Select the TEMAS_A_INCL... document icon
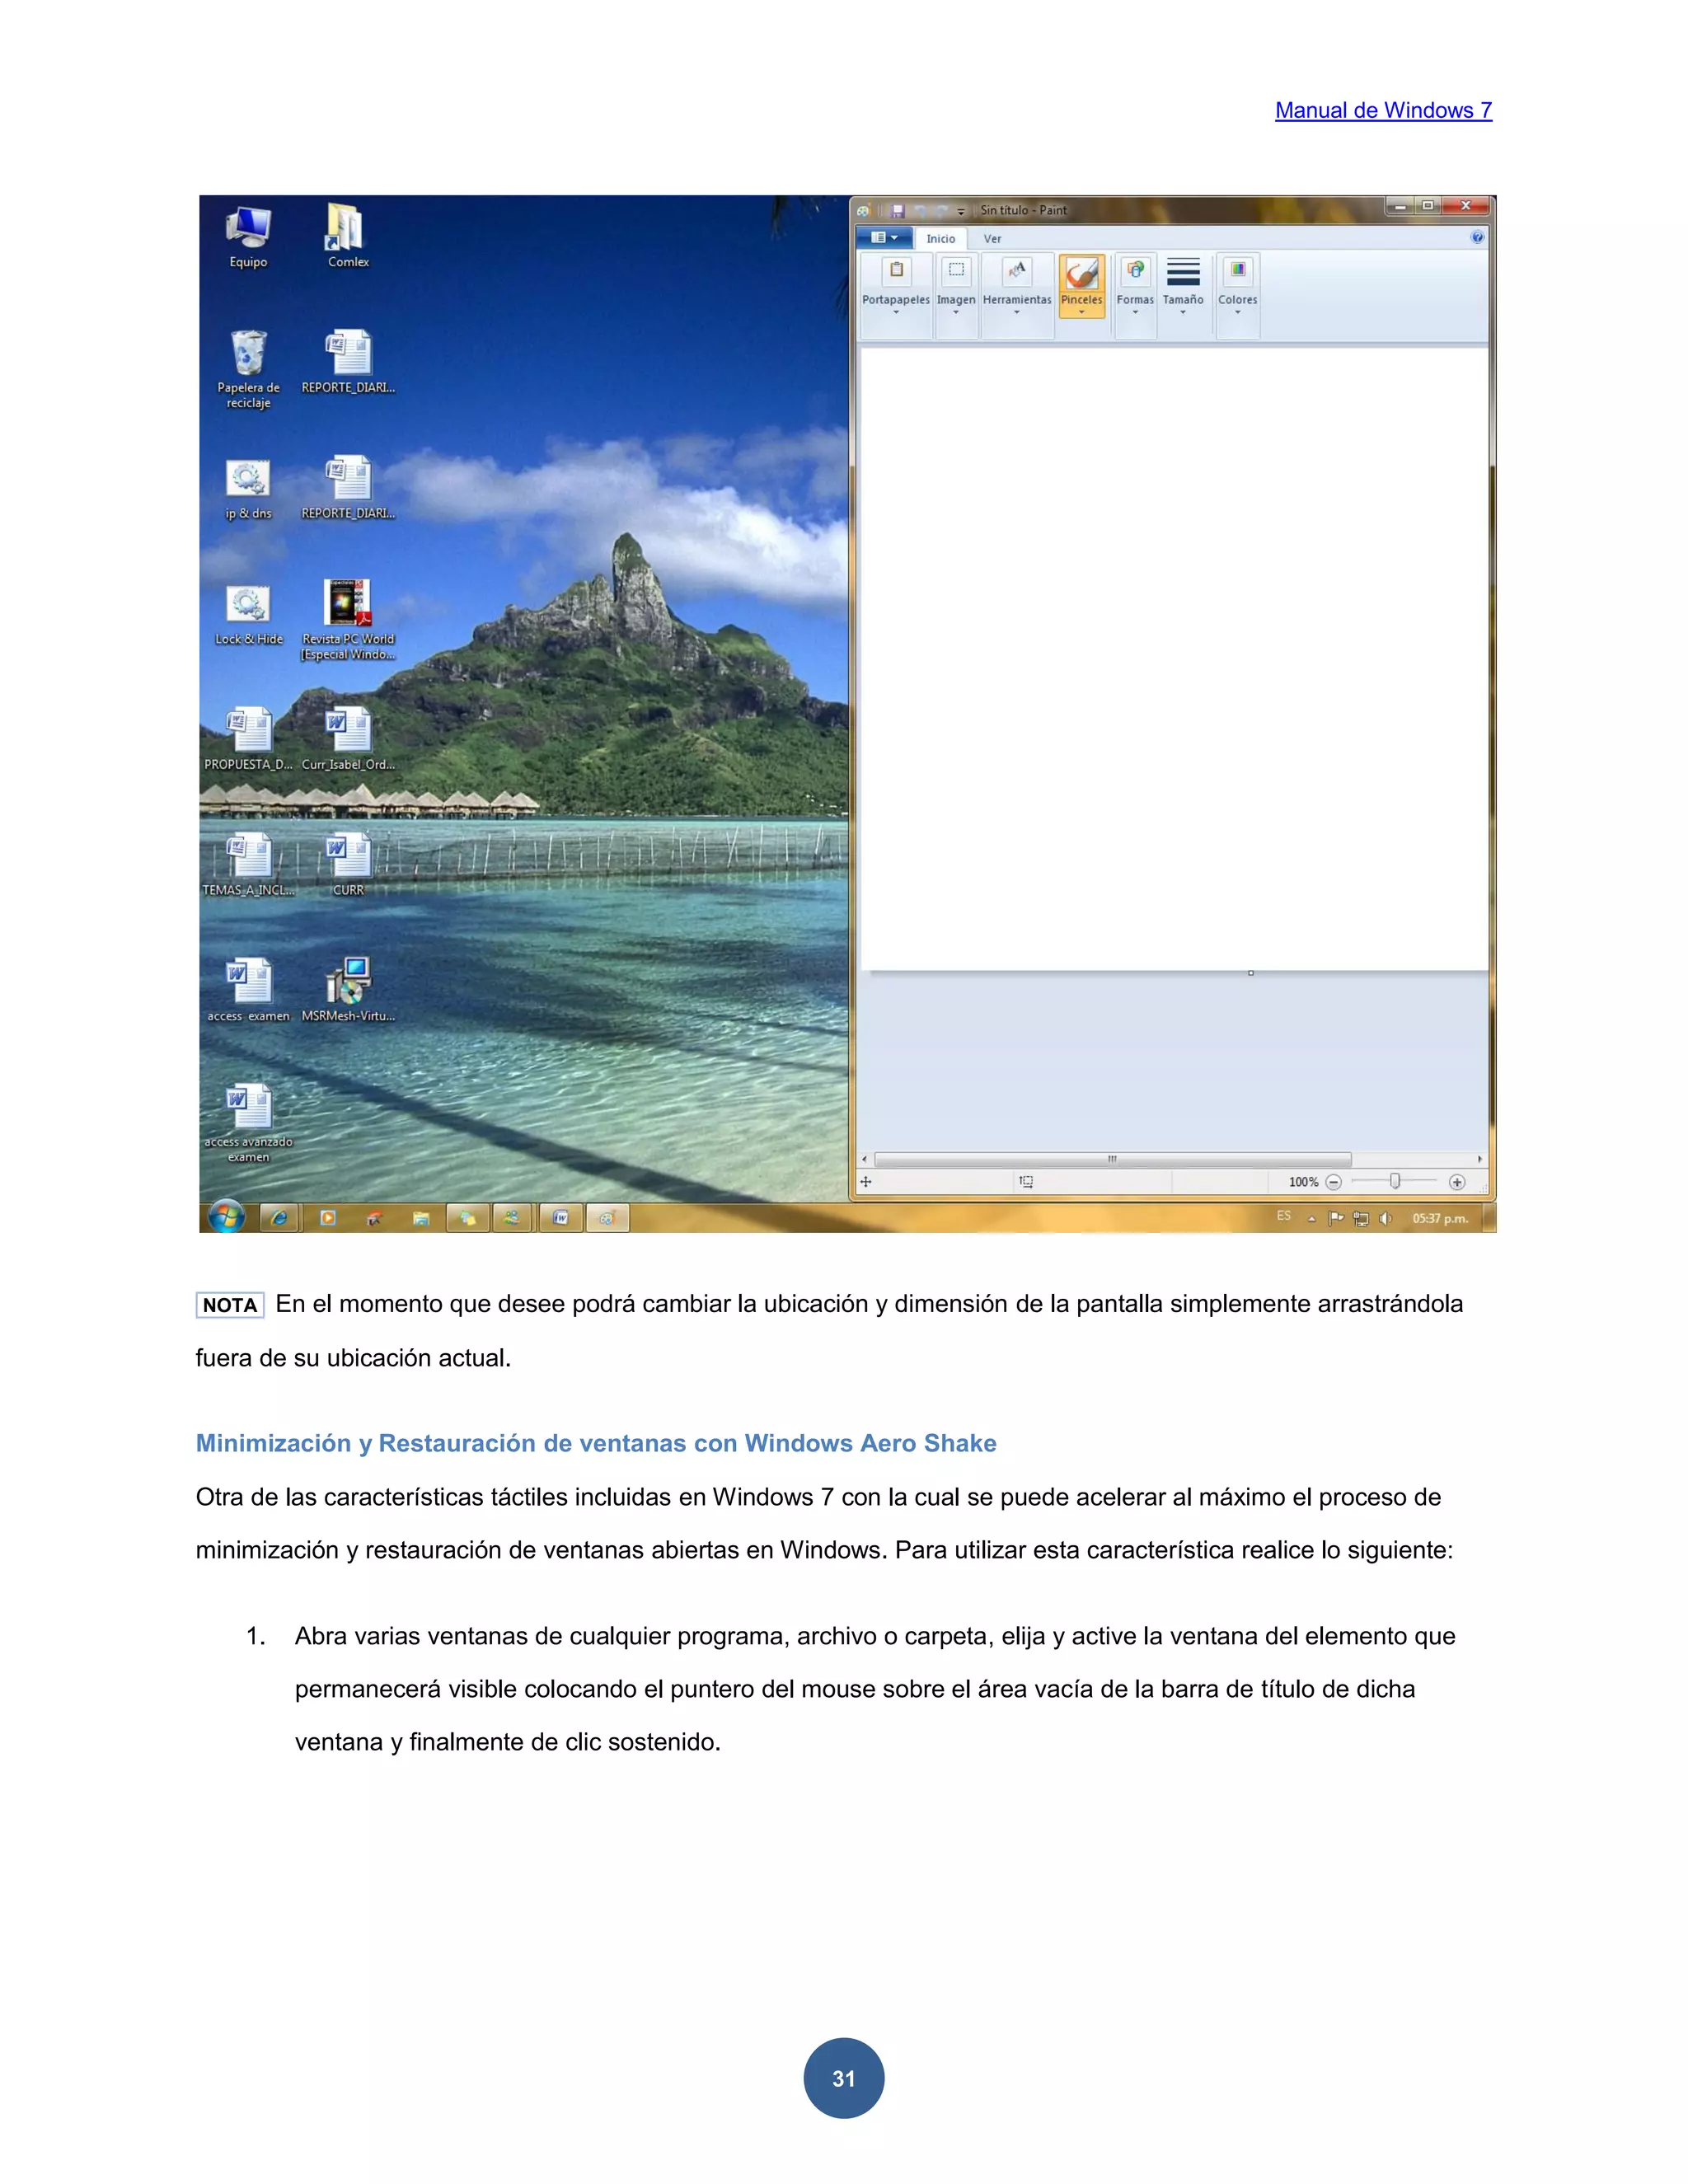Image resolution: width=1688 pixels, height=2184 pixels. point(248,864)
